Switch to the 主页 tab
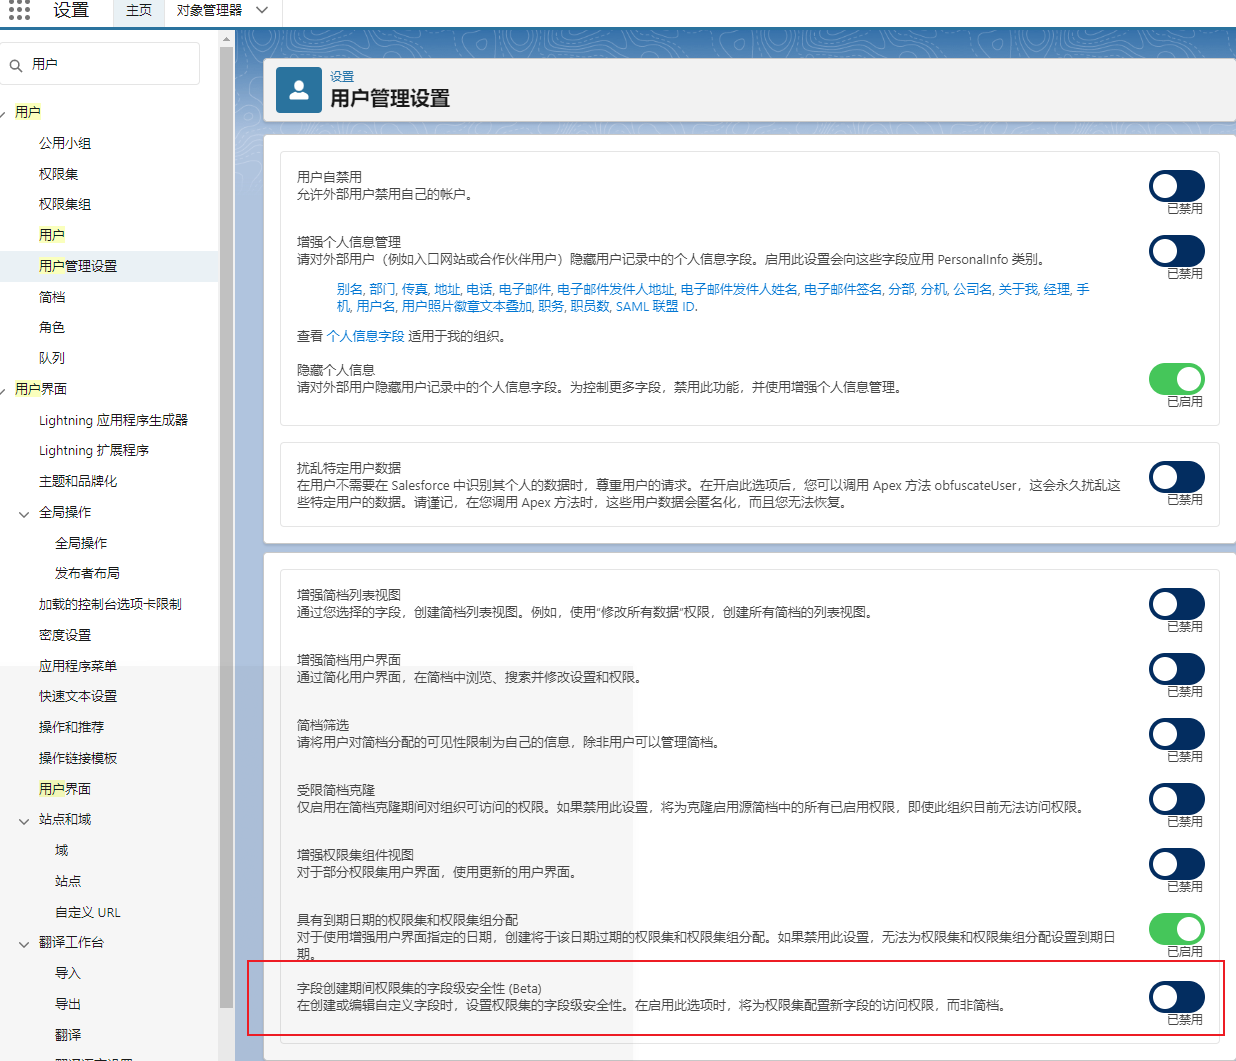Image resolution: width=1236 pixels, height=1061 pixels. tap(137, 9)
